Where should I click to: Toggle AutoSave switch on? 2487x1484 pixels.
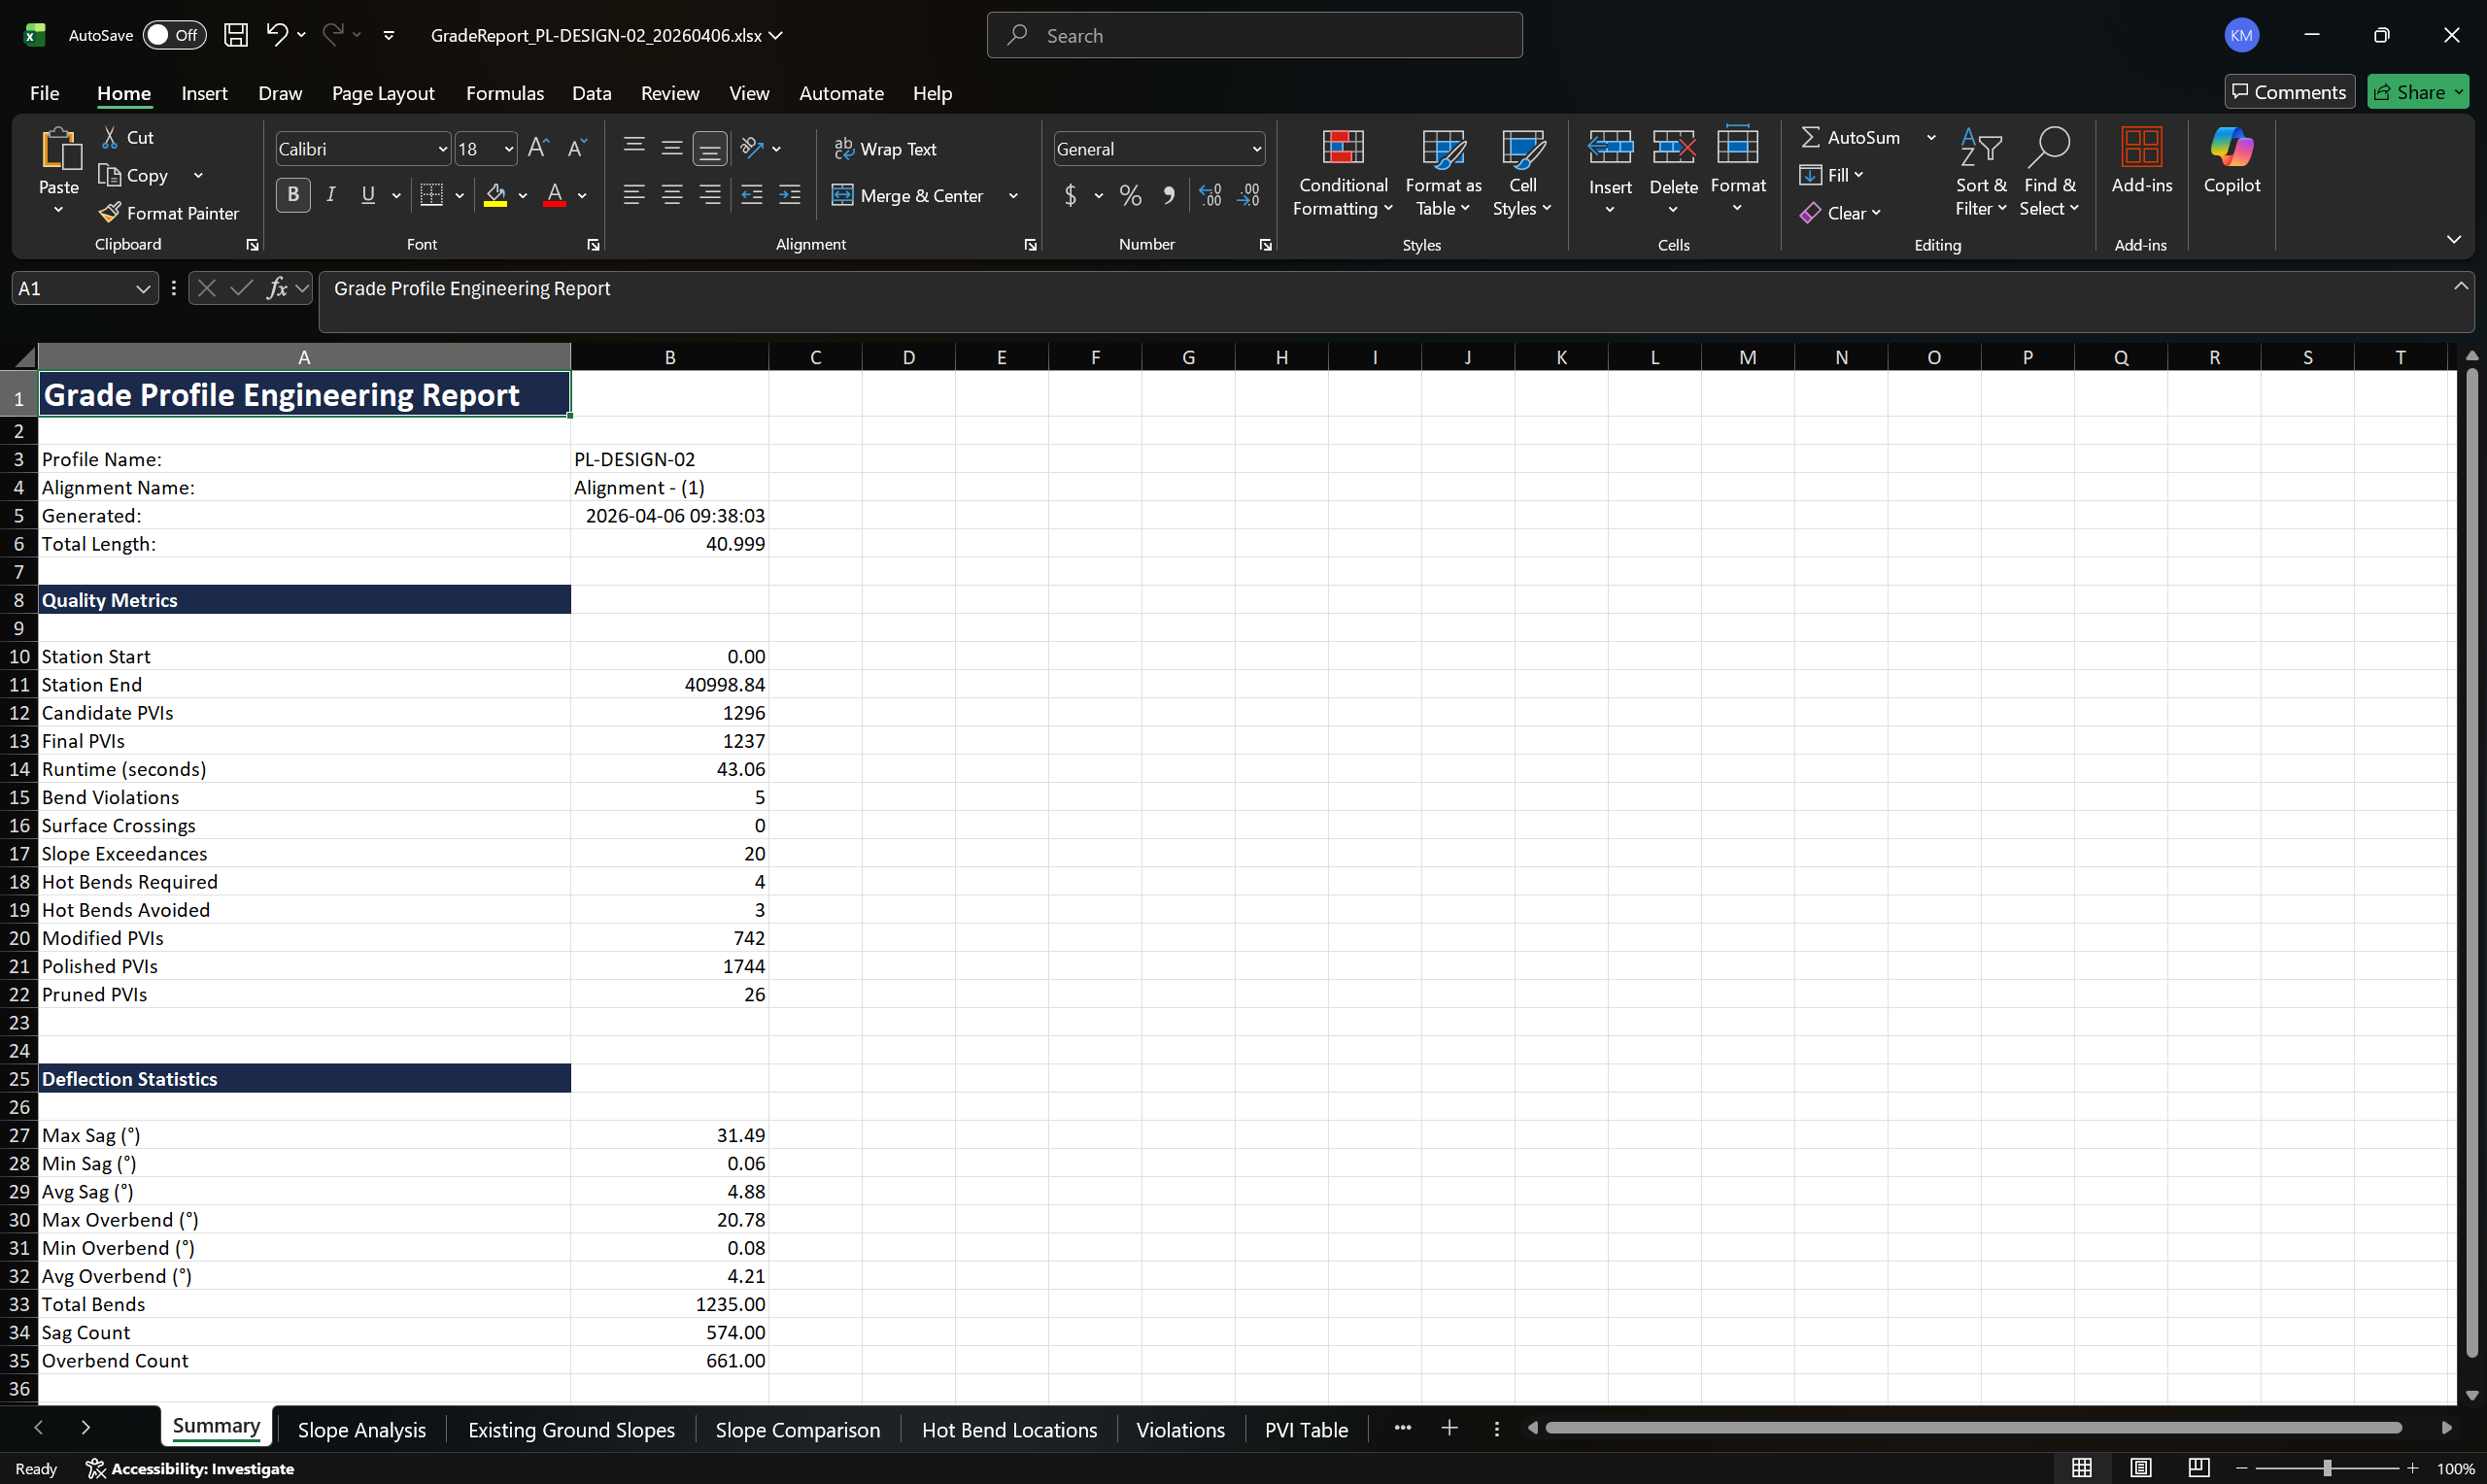[x=173, y=35]
